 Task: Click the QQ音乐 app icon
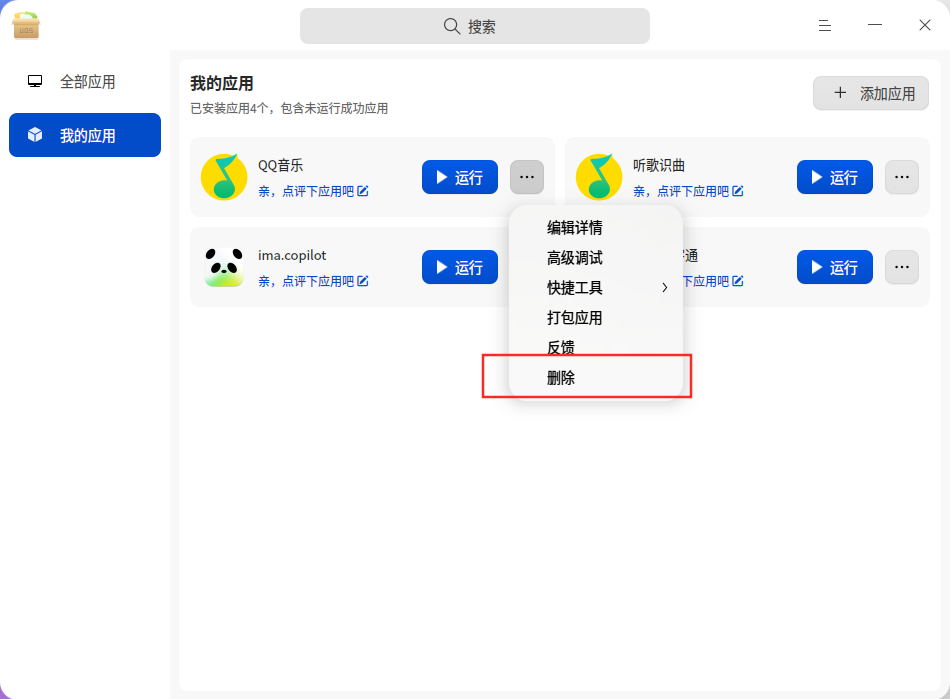(224, 177)
